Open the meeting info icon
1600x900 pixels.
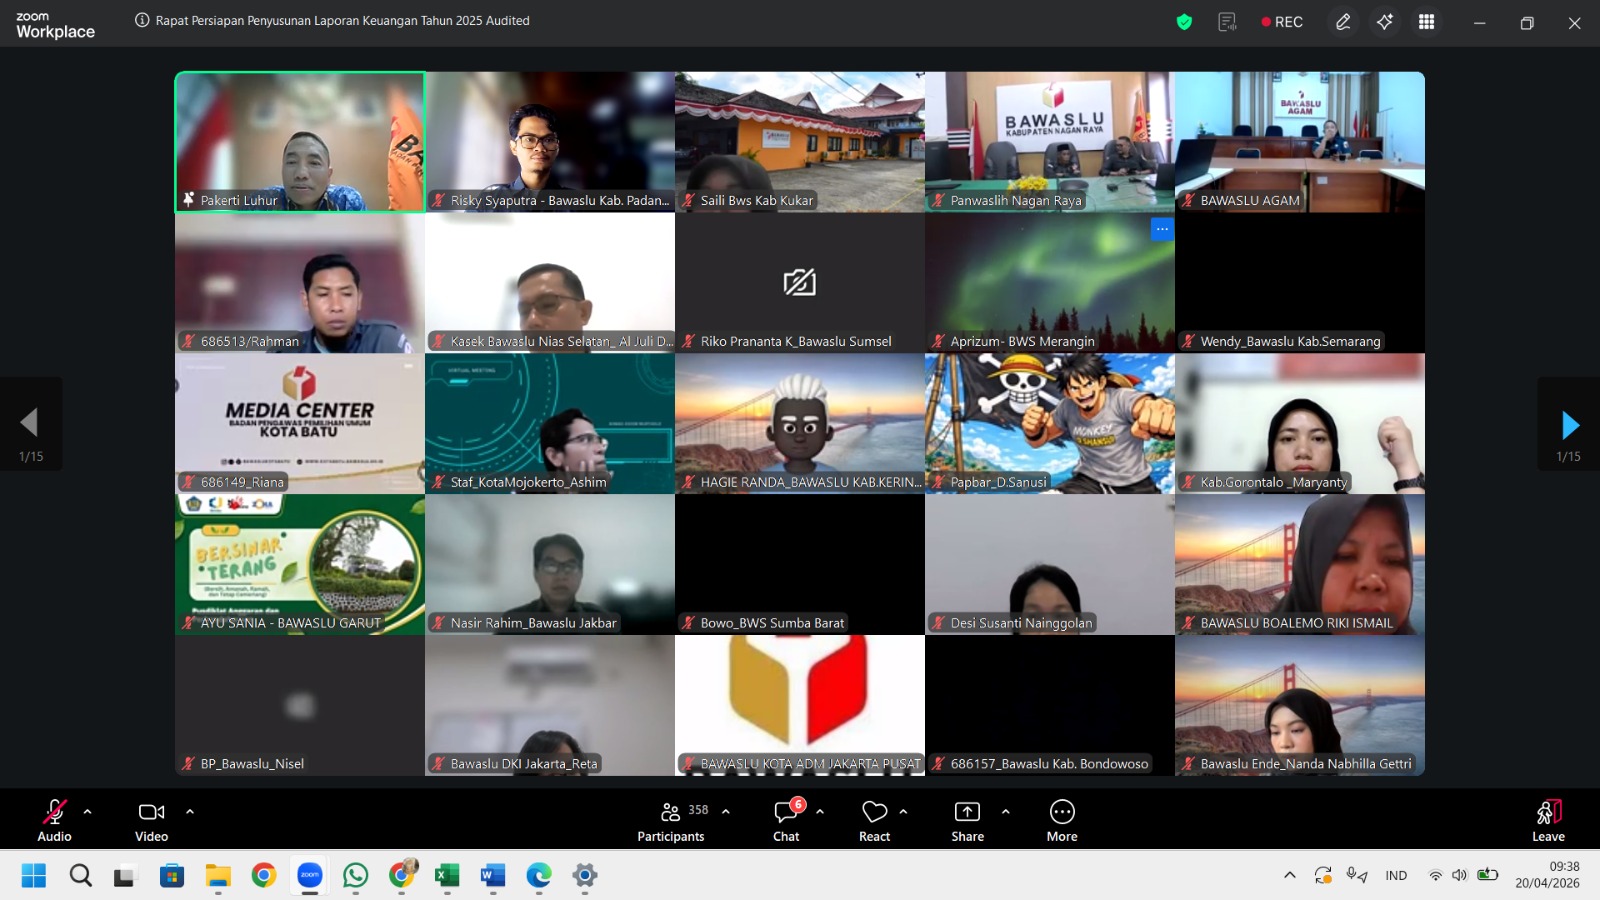pyautogui.click(x=142, y=20)
